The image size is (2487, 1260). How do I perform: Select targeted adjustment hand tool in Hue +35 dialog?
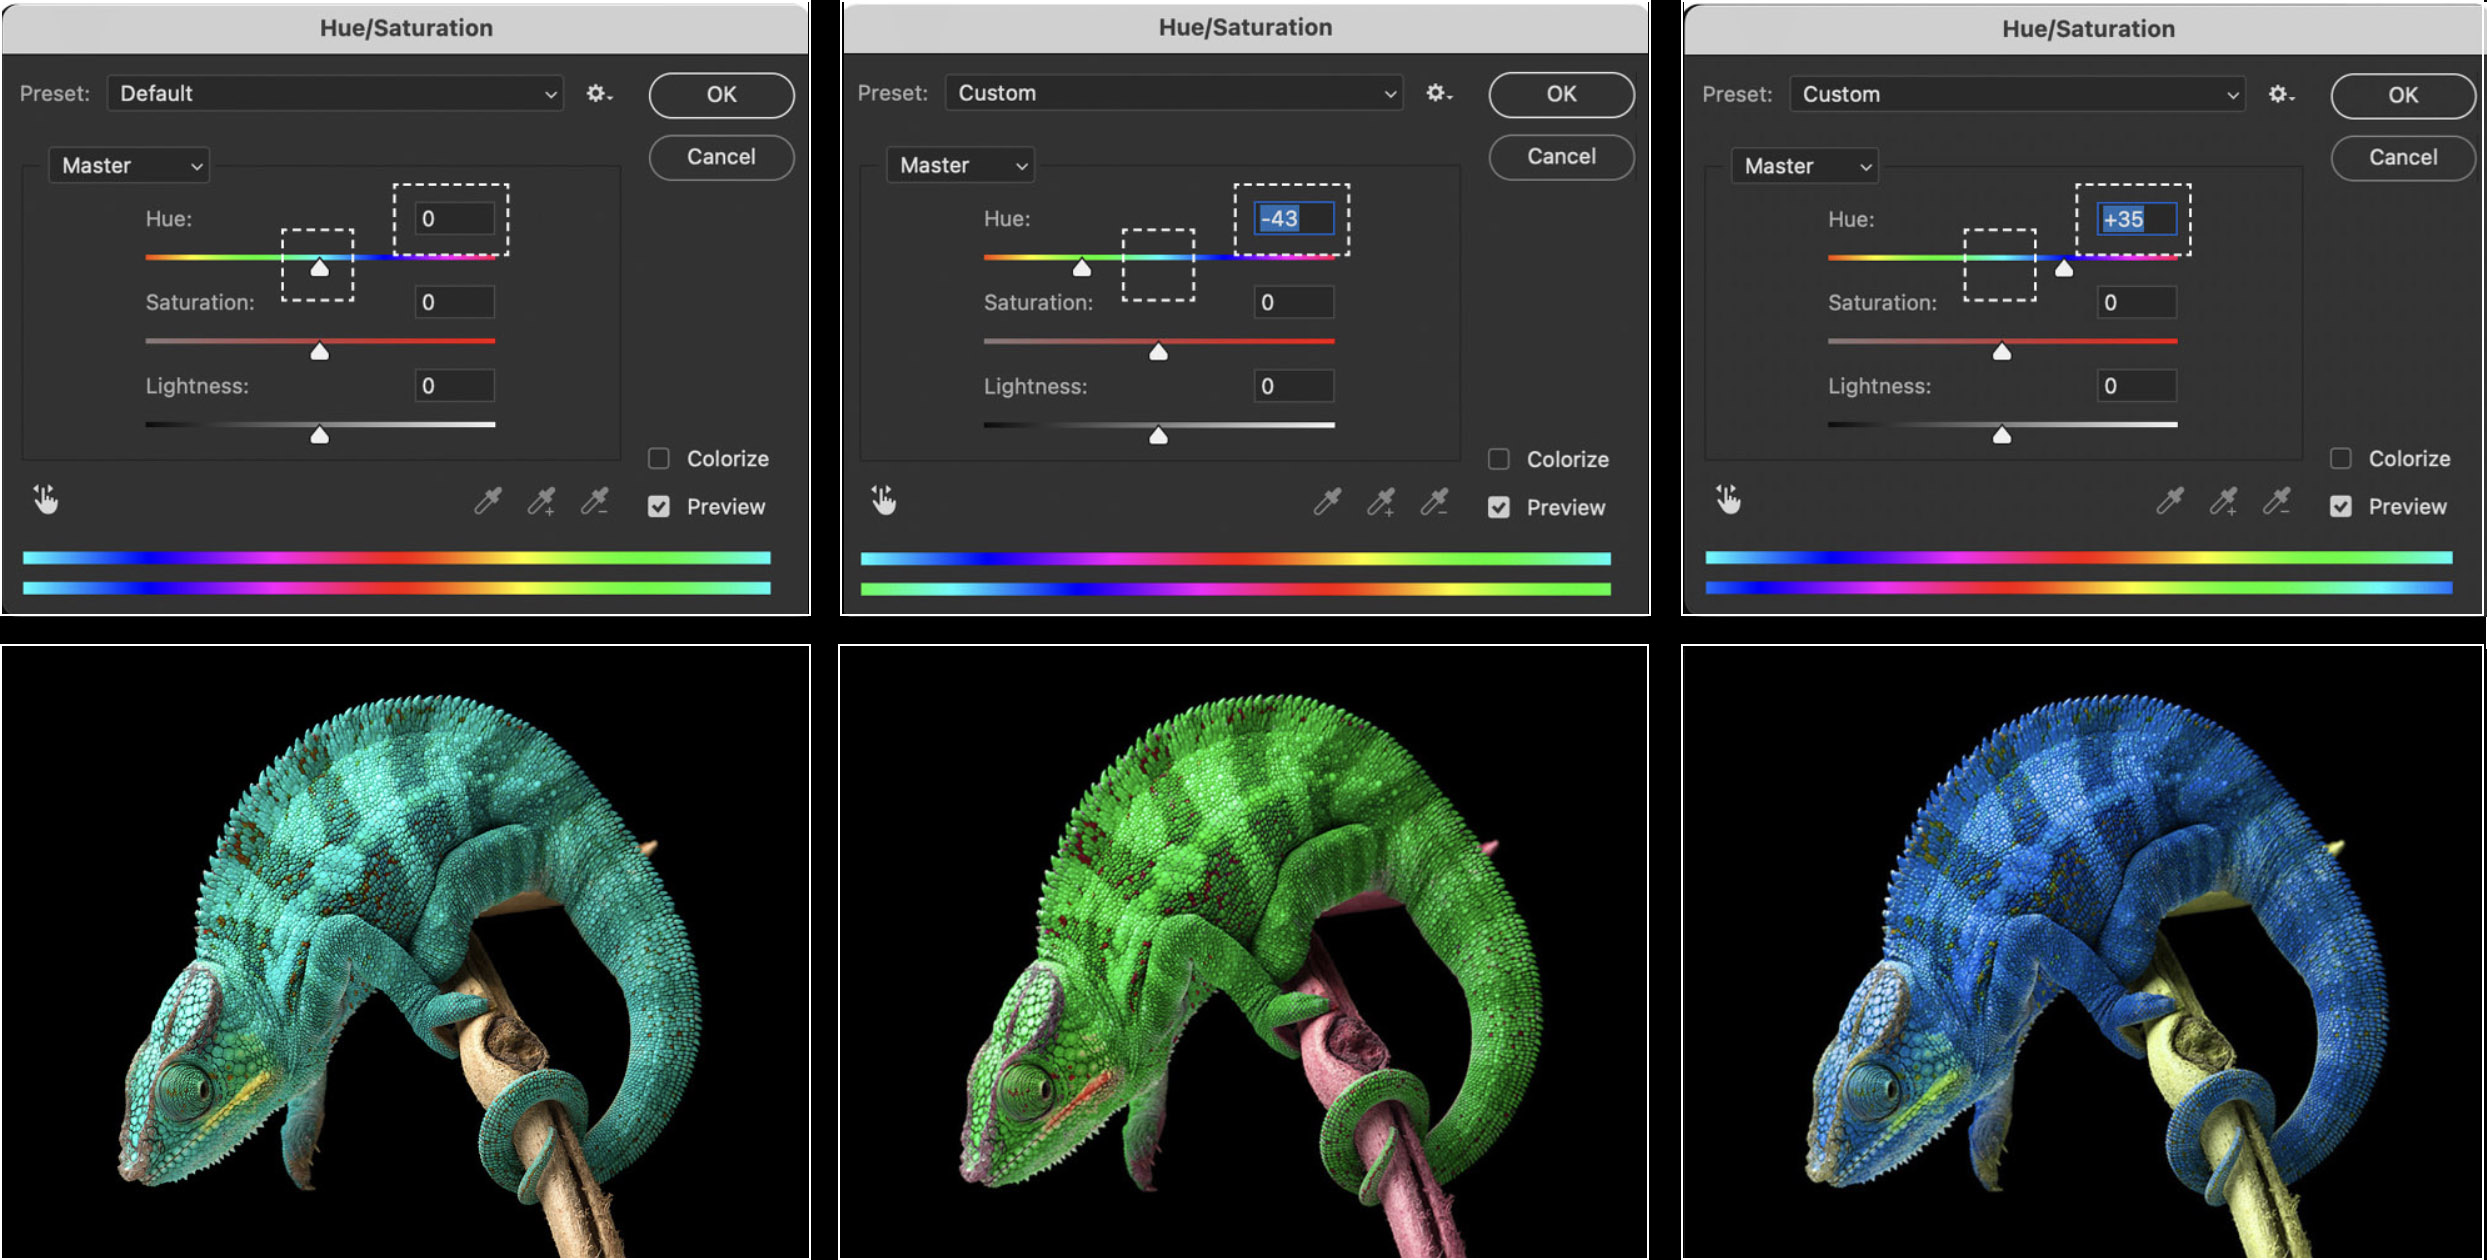[x=1728, y=498]
